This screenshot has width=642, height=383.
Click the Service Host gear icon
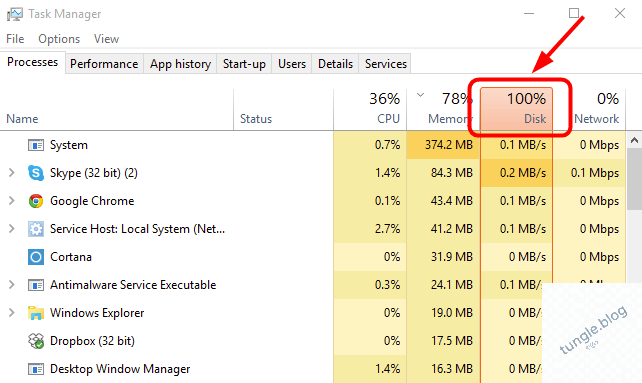pyautogui.click(x=36, y=229)
